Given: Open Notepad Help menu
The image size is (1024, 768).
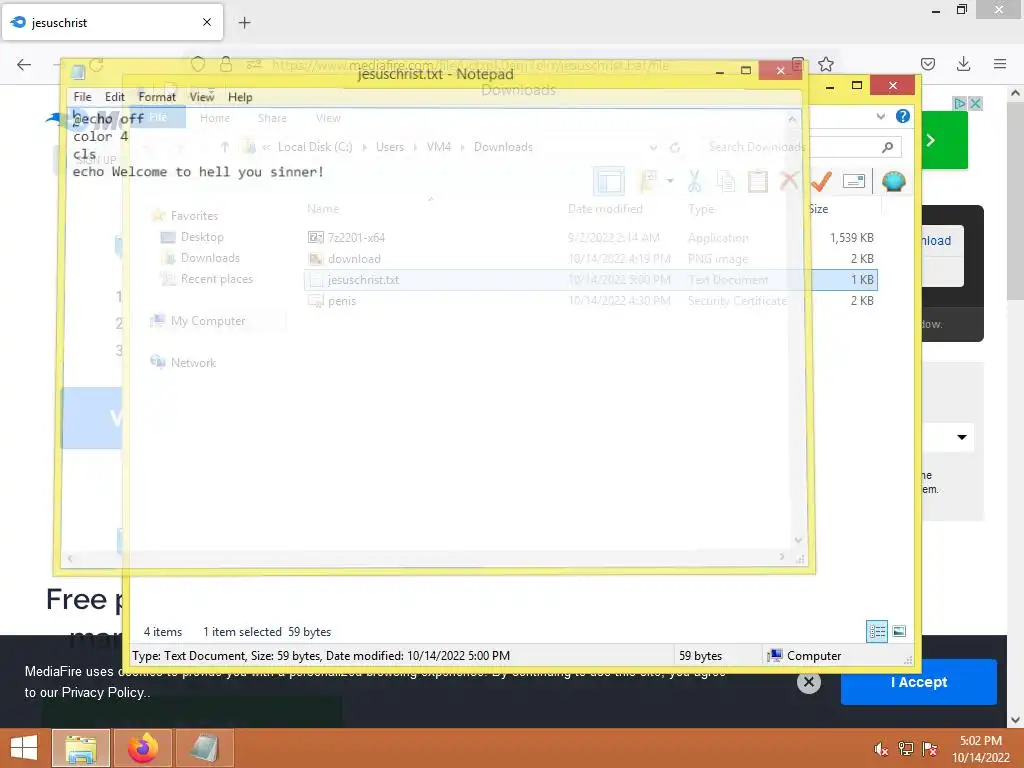Looking at the screenshot, I should [x=240, y=97].
